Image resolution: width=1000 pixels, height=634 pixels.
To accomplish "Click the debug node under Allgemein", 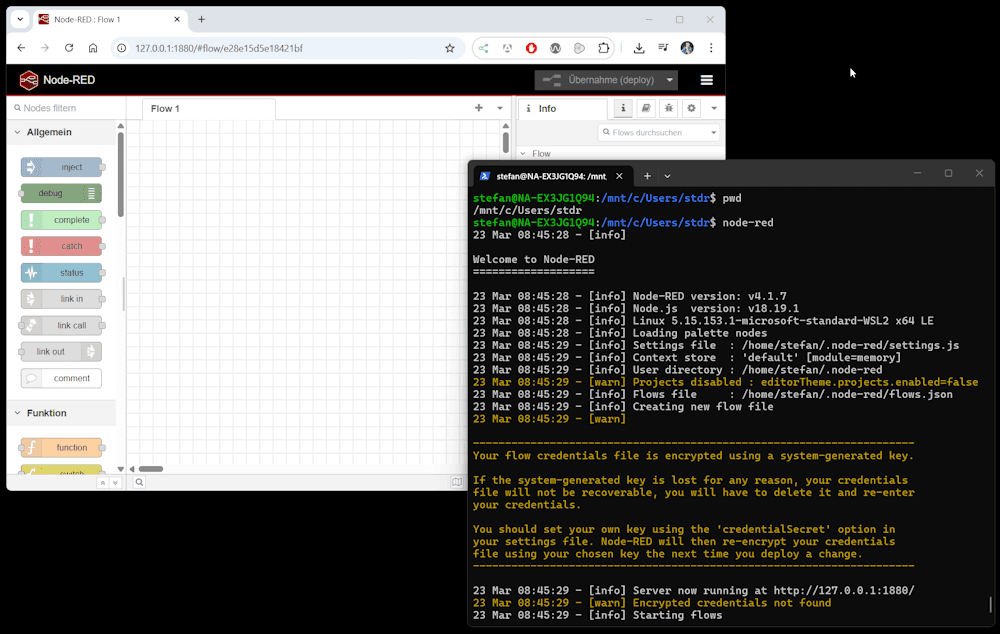I will [x=62, y=193].
